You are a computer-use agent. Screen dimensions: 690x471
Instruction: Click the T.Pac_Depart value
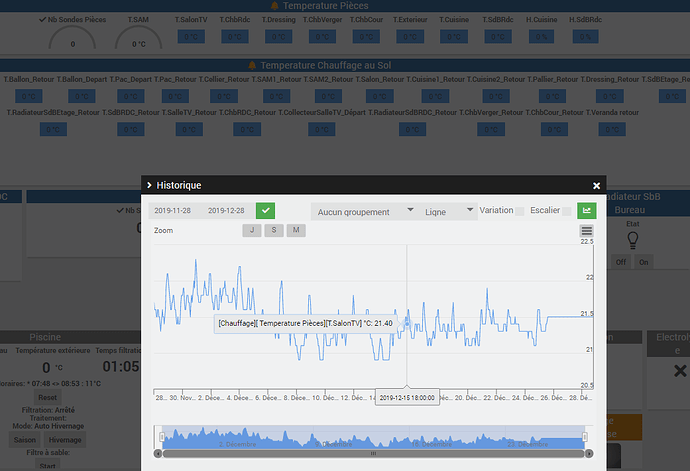pyautogui.click(x=131, y=96)
